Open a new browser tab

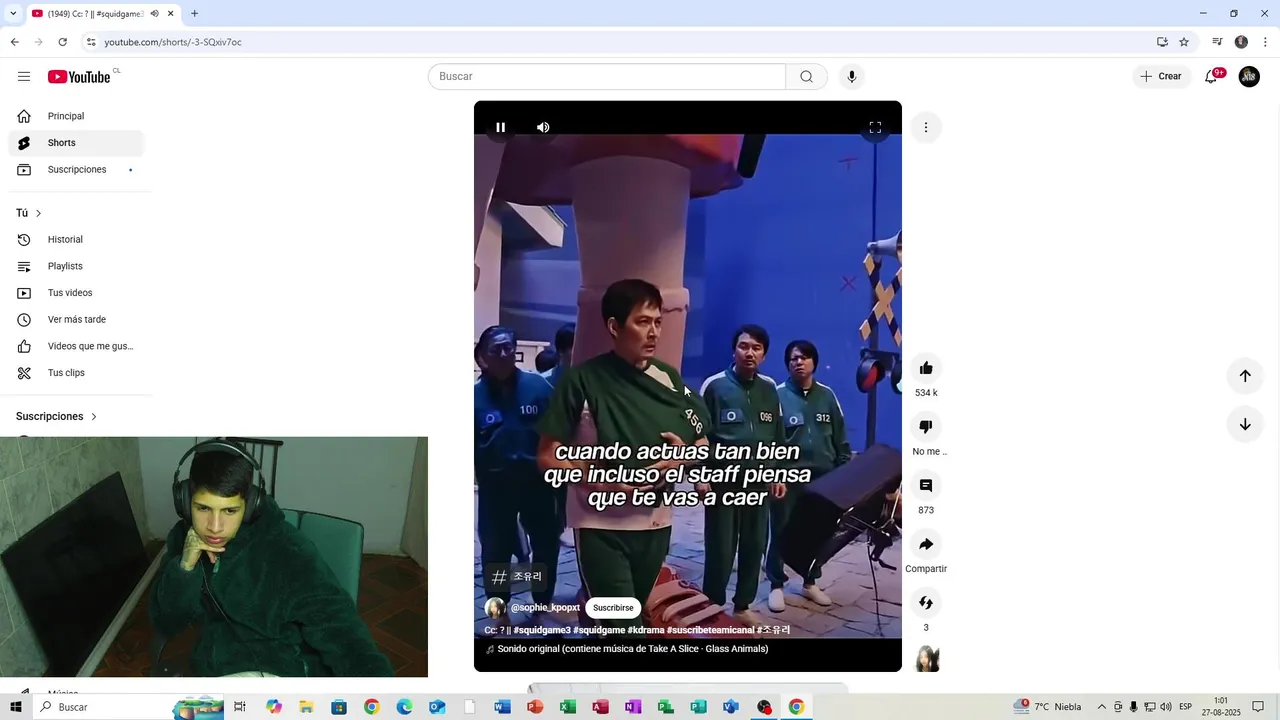(x=194, y=14)
